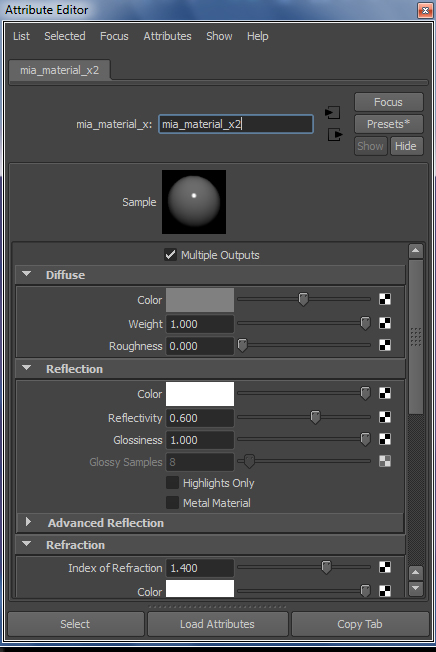Screen dimensions: 436x652
Task: Uncheck the Multiple Outputs checkbox
Action: coord(170,254)
